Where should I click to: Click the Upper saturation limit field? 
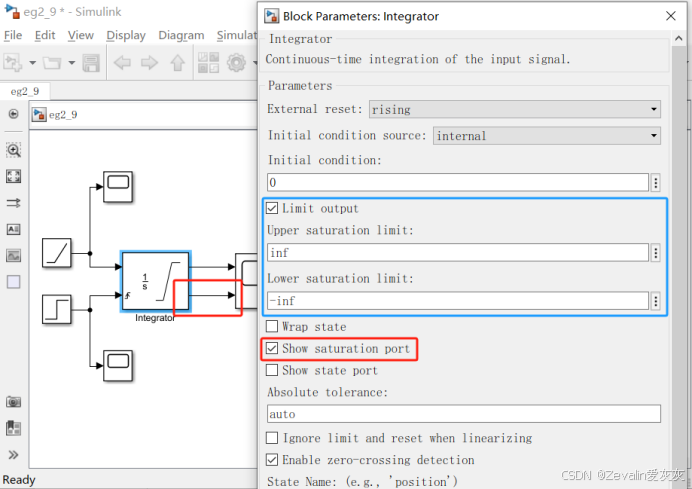pyautogui.click(x=458, y=252)
